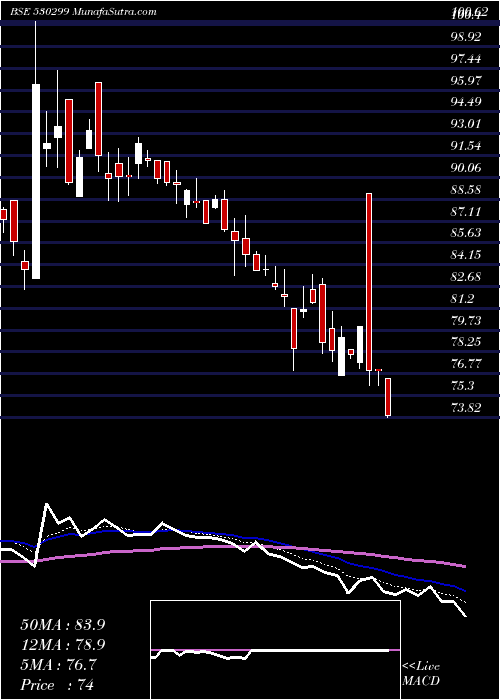Click the 'BSE 530299 MunafaSutra.com' header text
This screenshot has width=500, height=700.
tap(83, 12)
